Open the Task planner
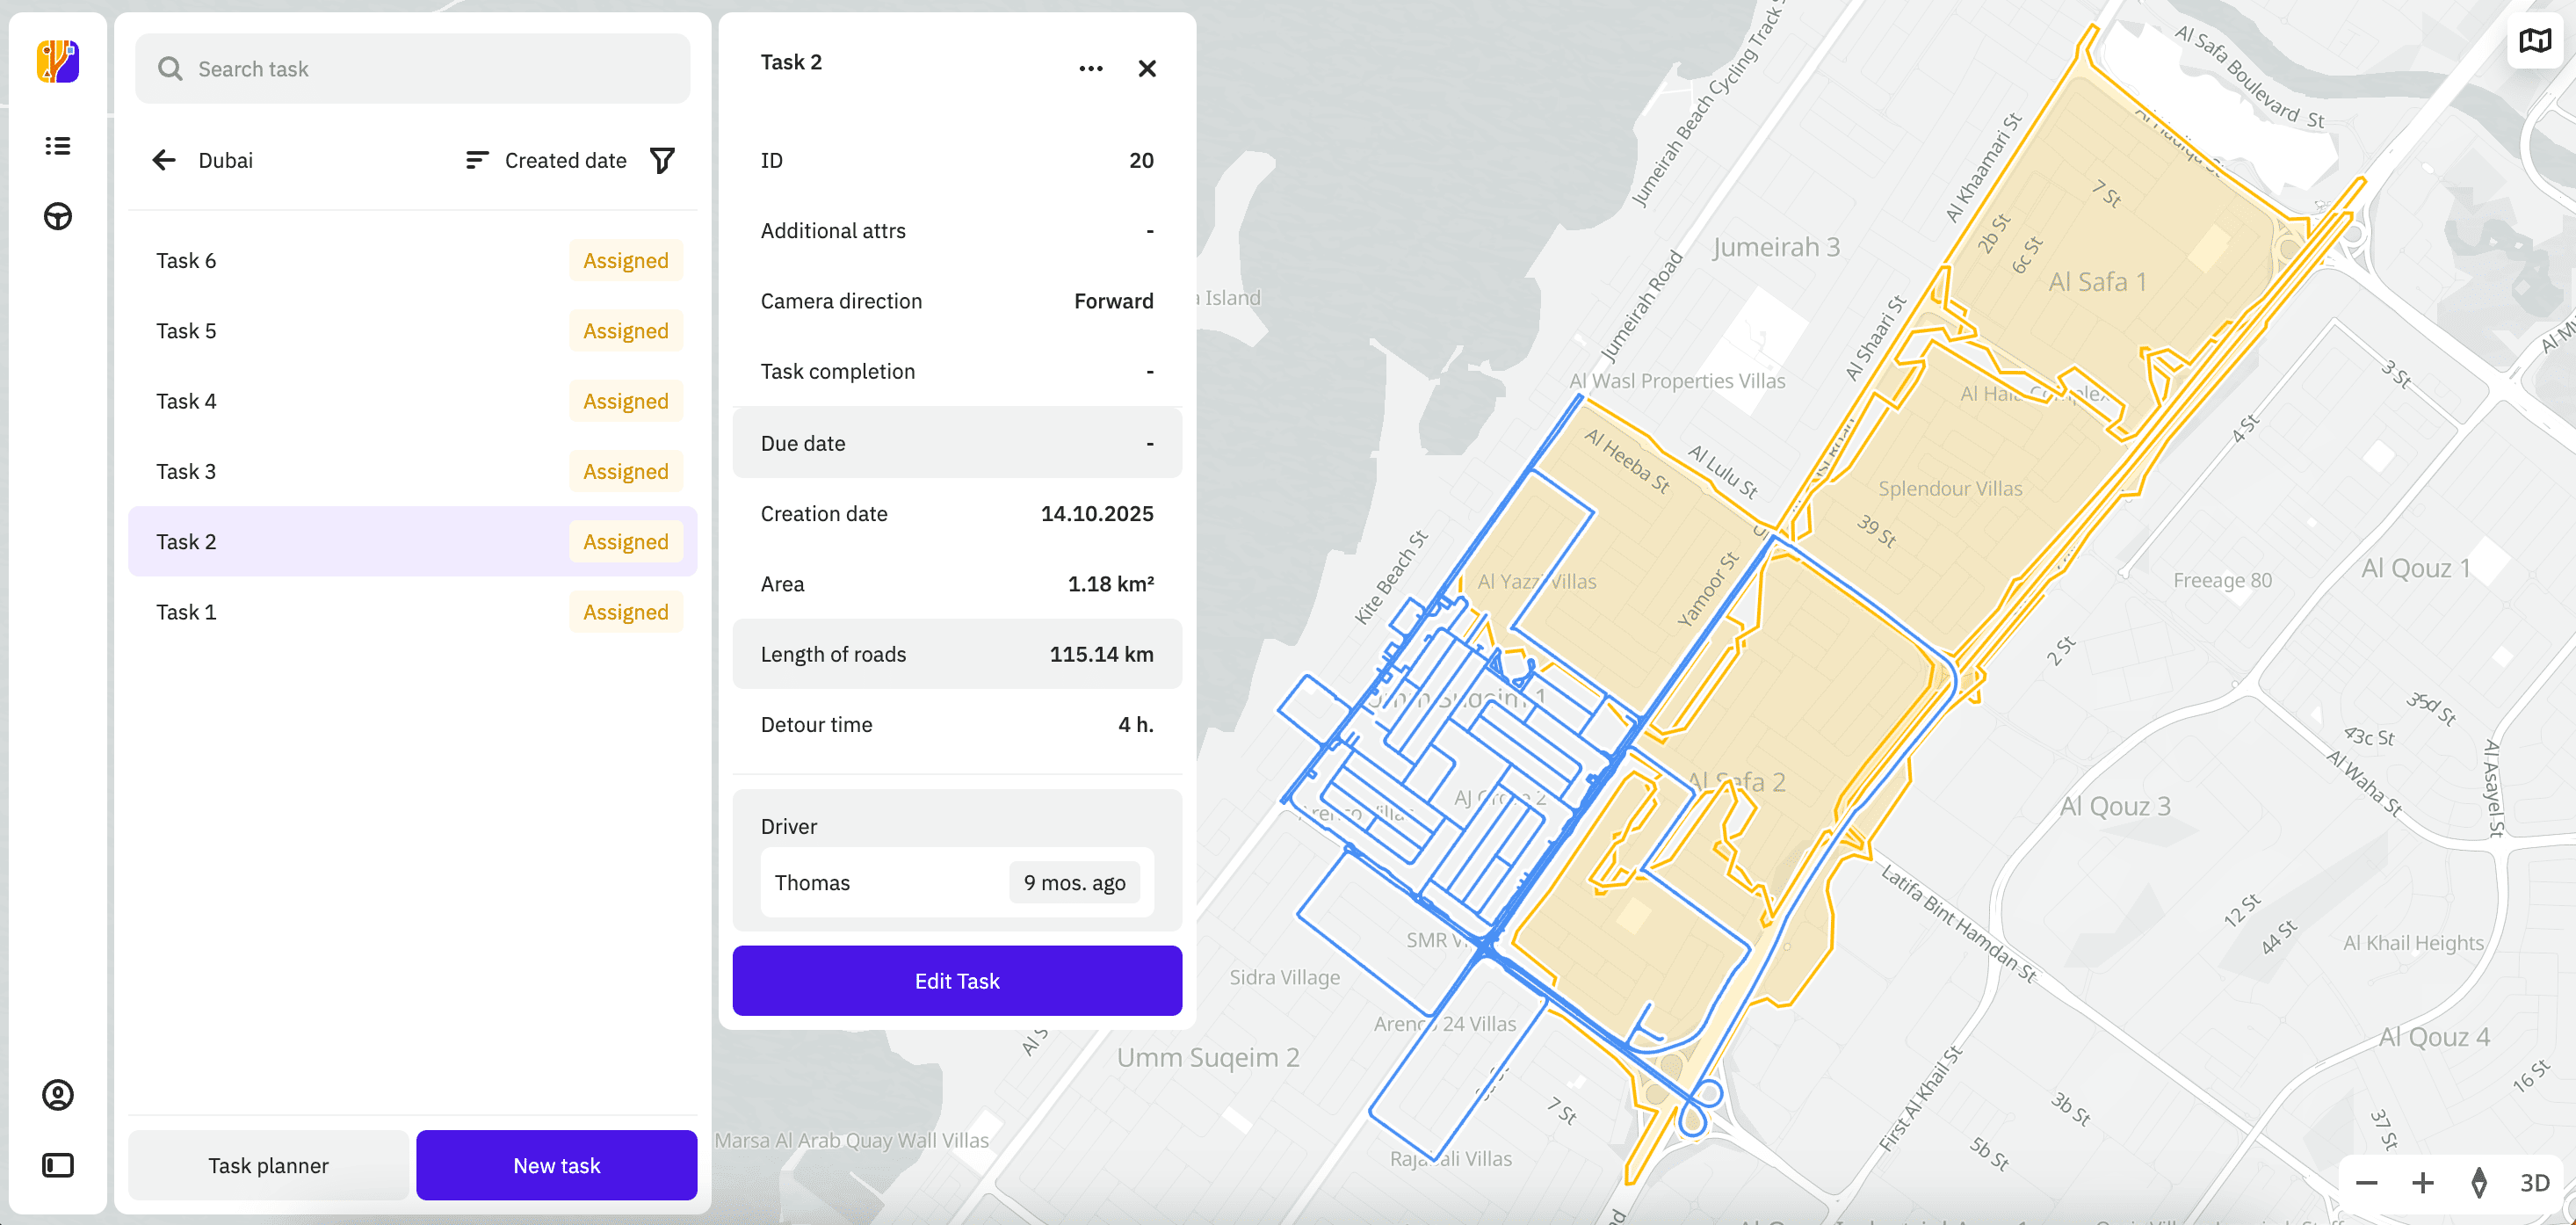2576x1225 pixels. tap(268, 1165)
